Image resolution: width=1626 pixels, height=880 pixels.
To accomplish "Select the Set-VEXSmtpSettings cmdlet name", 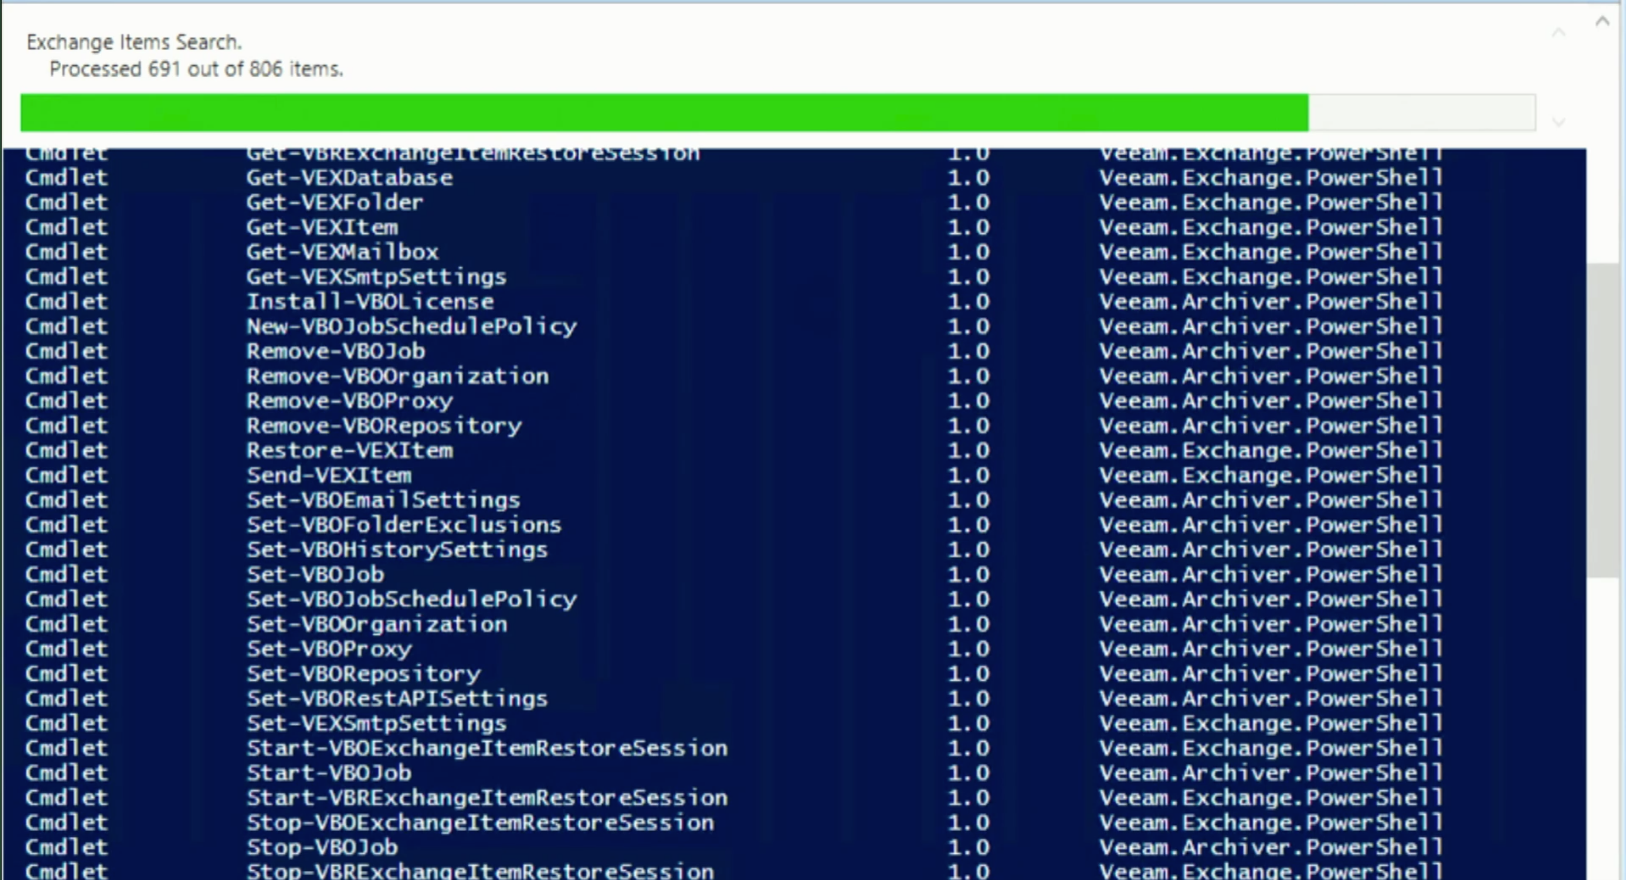I will [376, 724].
